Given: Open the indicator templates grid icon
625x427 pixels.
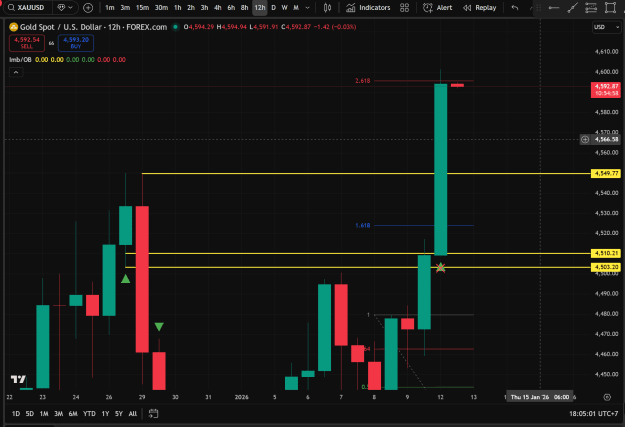Looking at the screenshot, I should tap(405, 8).
